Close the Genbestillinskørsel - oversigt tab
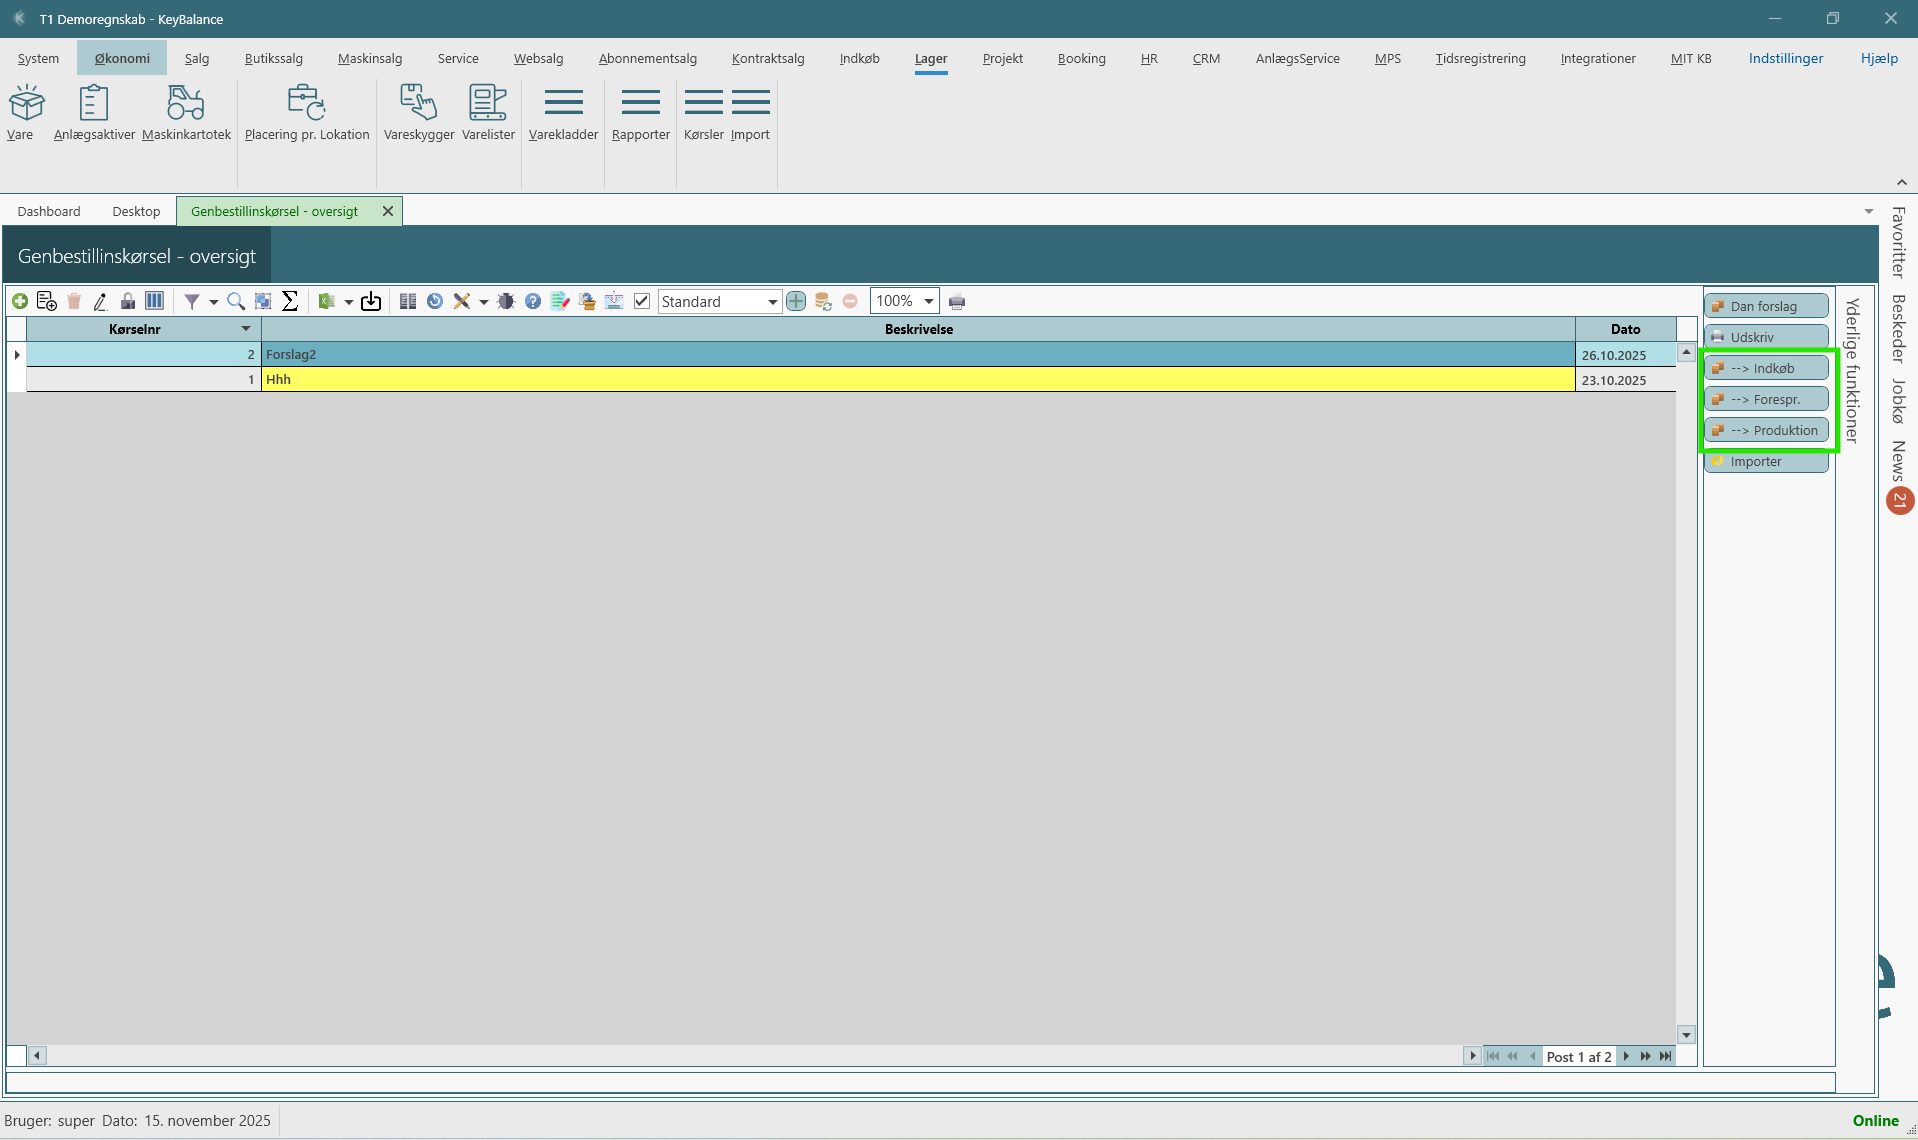1918x1140 pixels. tap(388, 212)
